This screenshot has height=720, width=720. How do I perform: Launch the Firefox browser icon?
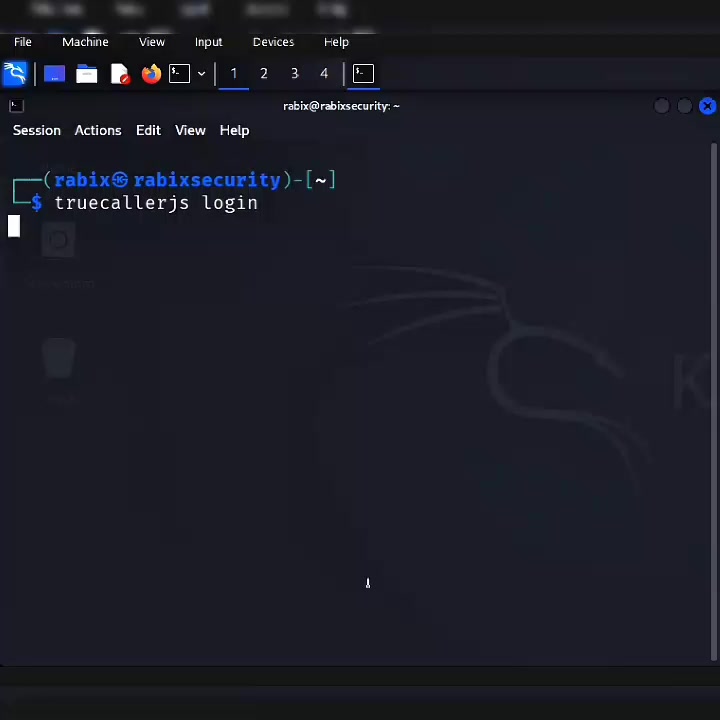[151, 73]
